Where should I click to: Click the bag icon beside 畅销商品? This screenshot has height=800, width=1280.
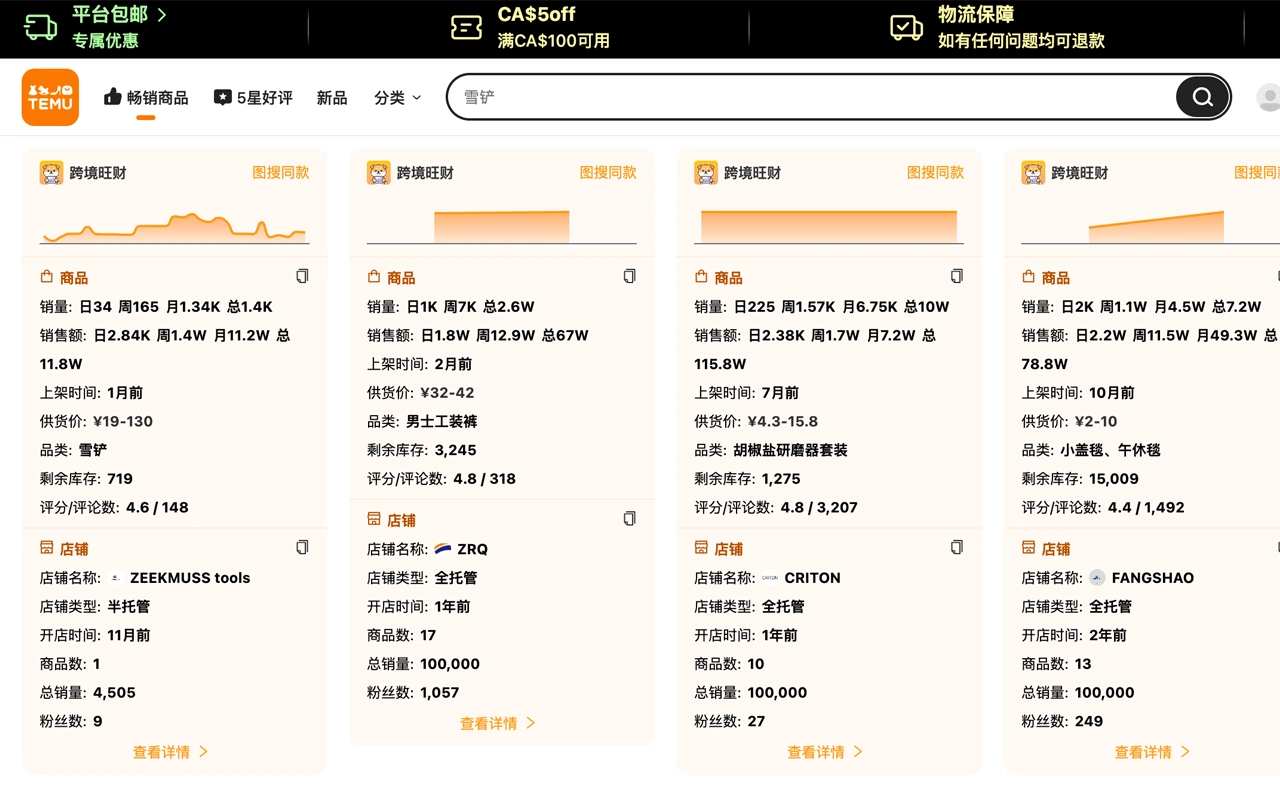pos(110,97)
